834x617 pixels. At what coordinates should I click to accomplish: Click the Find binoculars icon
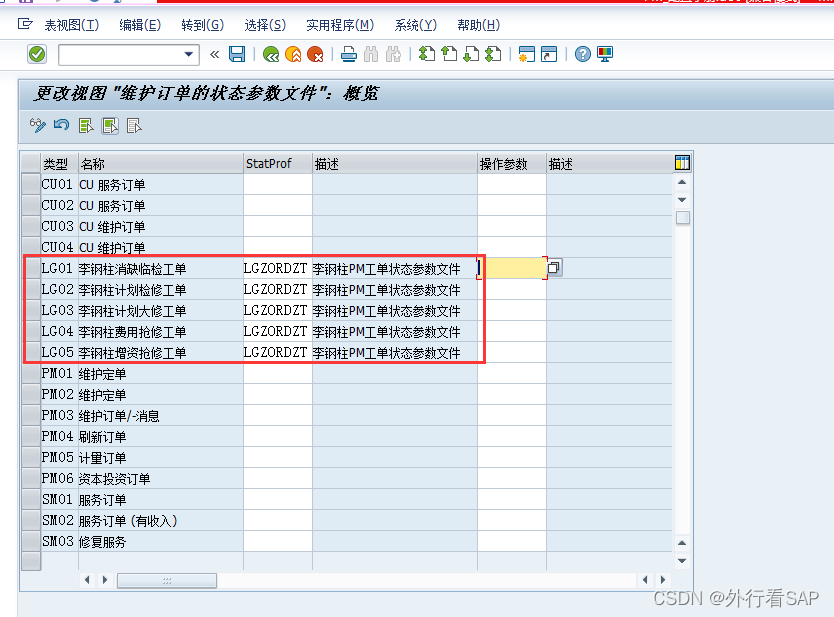pyautogui.click(x=371, y=54)
